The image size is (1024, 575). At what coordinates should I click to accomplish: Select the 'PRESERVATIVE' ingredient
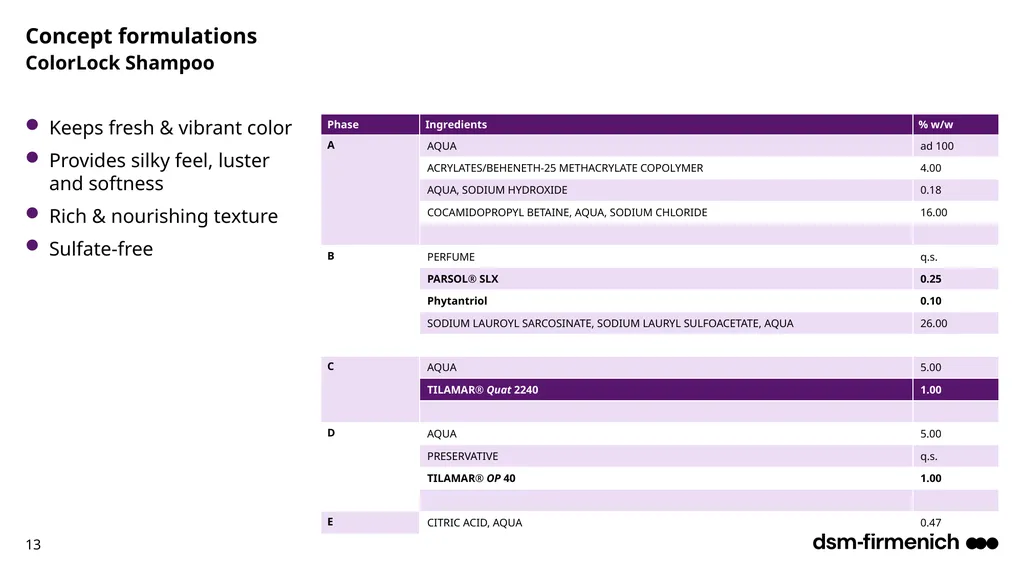click(462, 456)
